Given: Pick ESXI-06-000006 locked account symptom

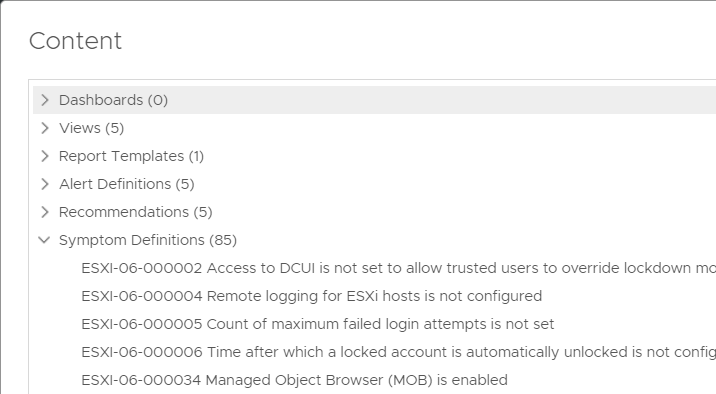Looking at the screenshot, I should (398, 352).
